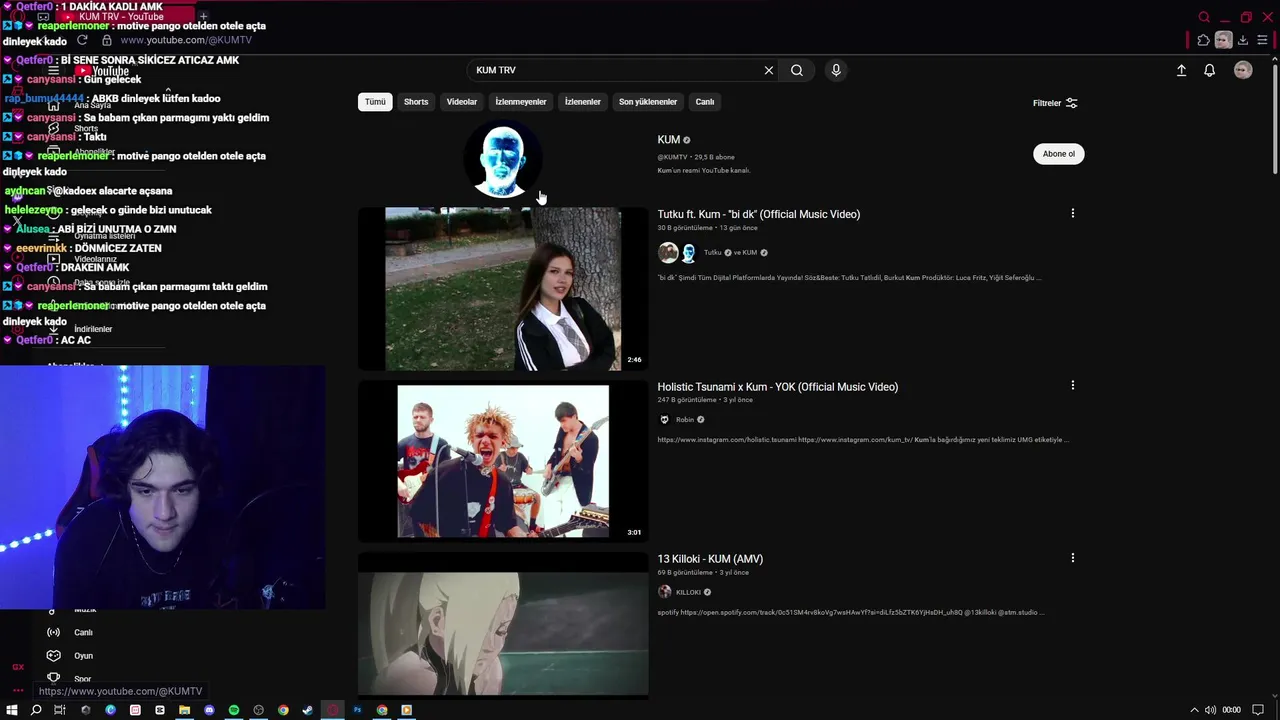
Task: Open the browser easy setup menu icon
Action: point(1263,40)
